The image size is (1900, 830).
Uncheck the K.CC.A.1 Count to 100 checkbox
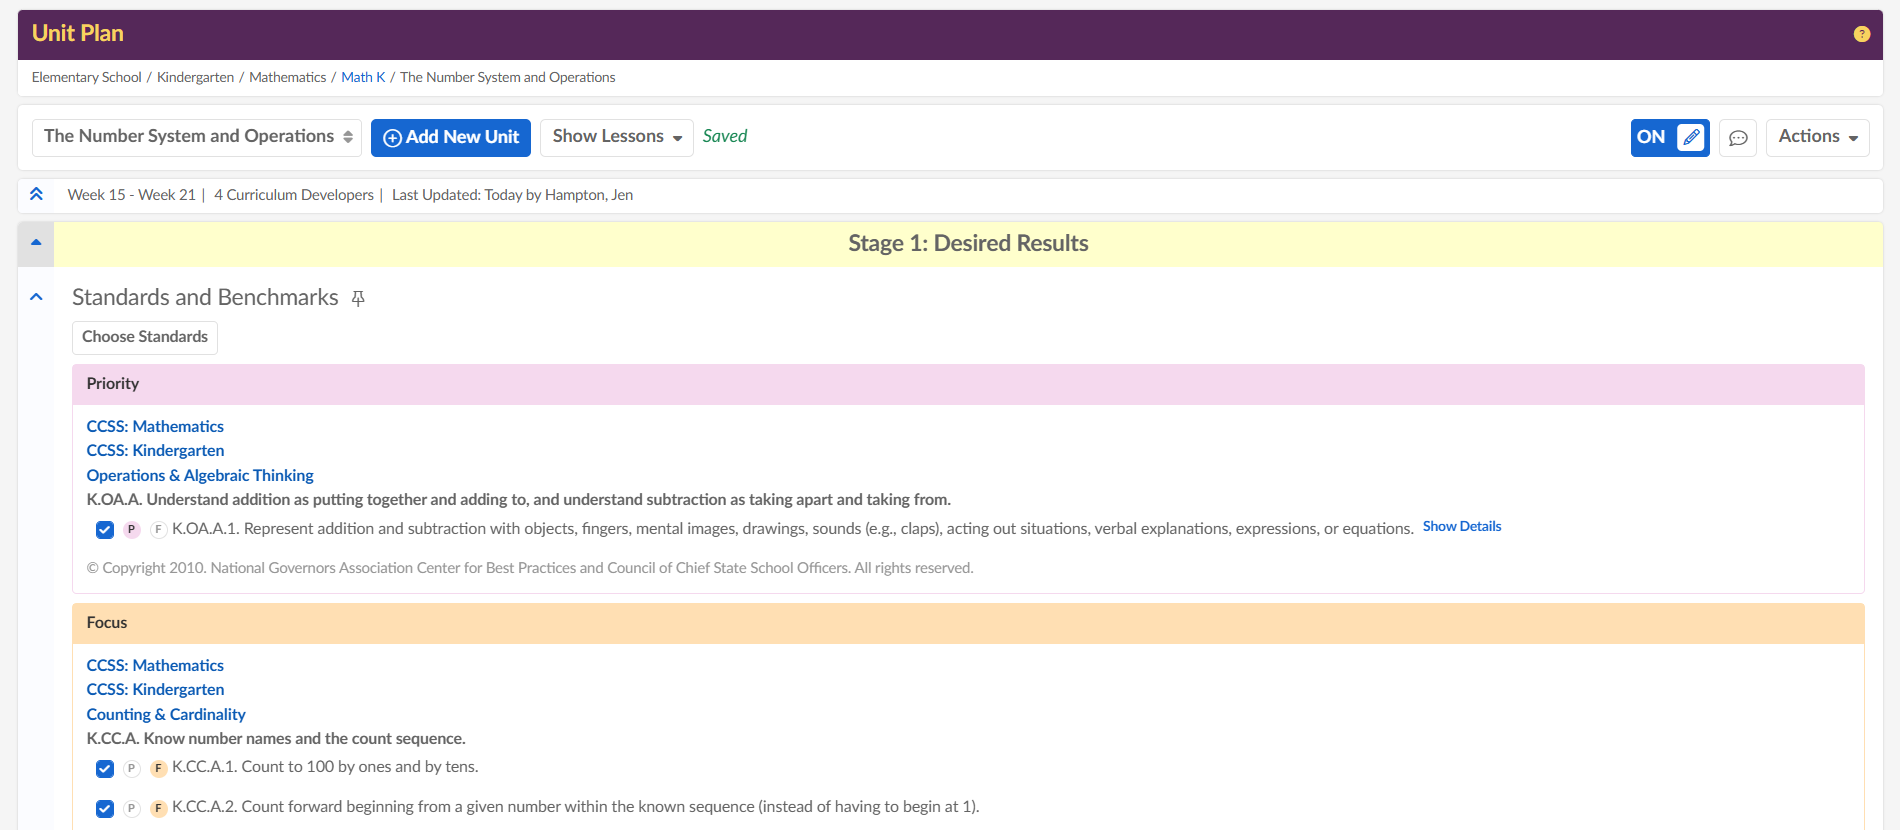point(105,769)
